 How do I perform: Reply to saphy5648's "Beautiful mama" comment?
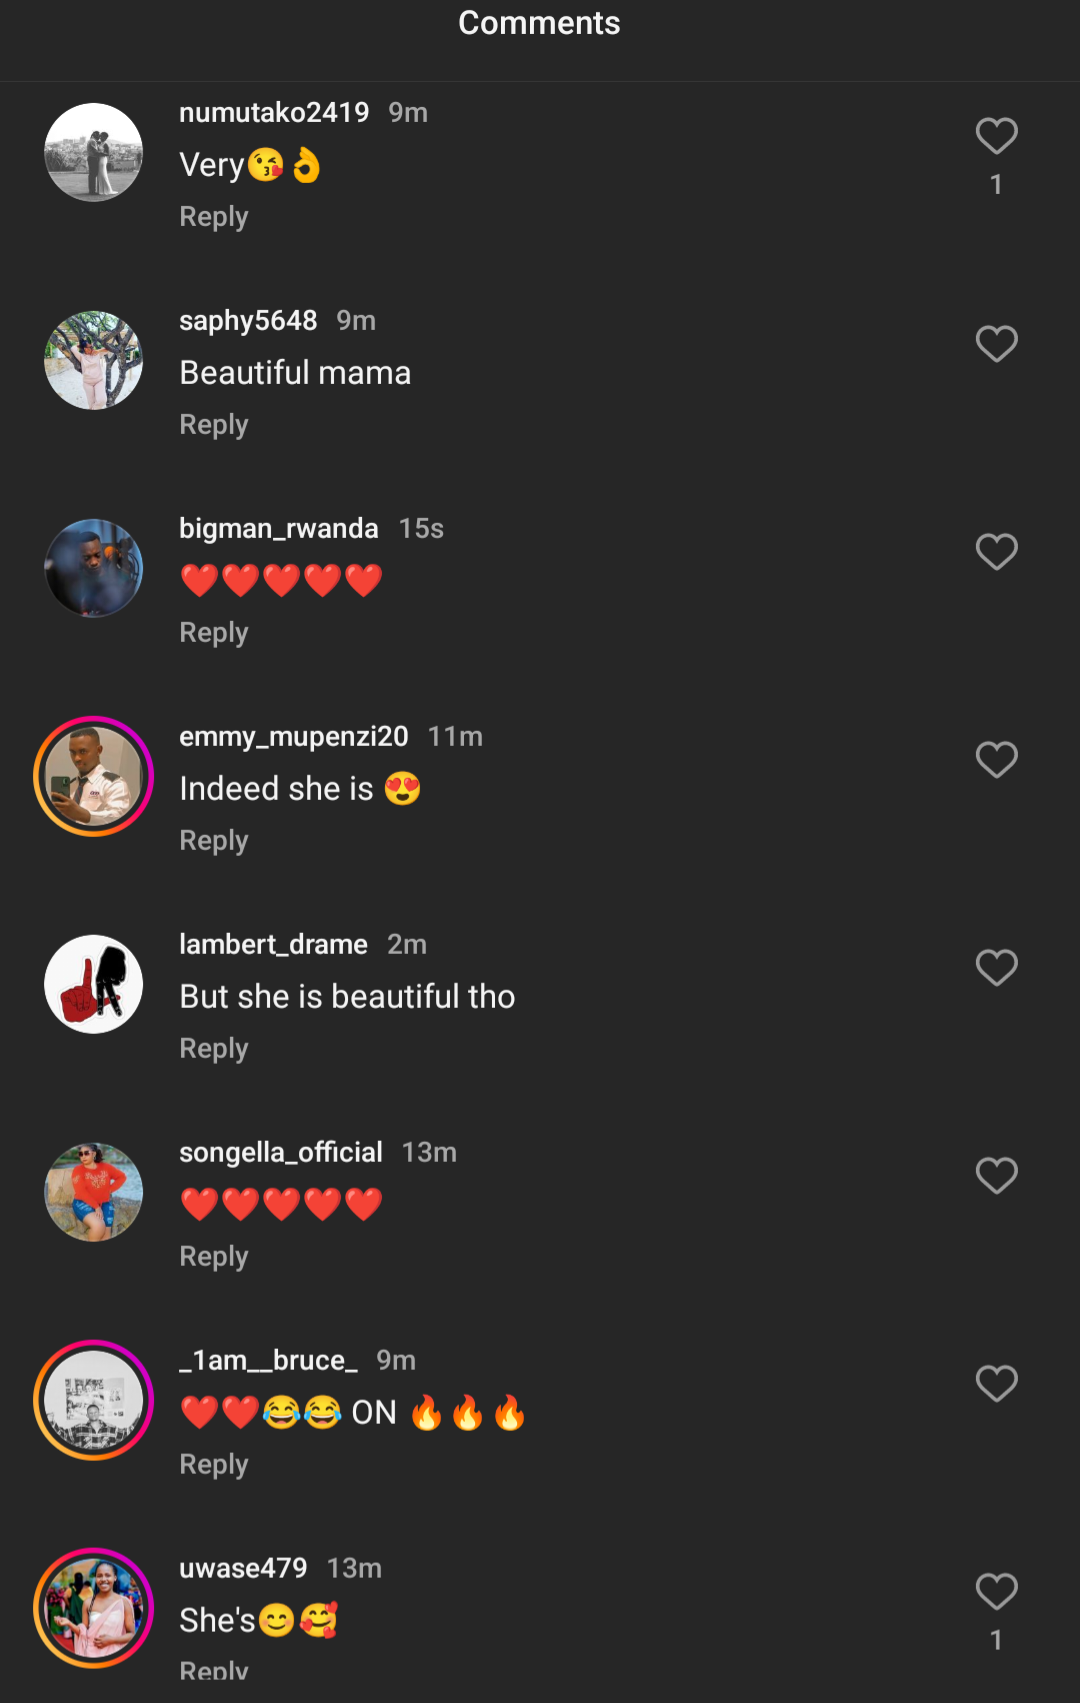(x=214, y=425)
